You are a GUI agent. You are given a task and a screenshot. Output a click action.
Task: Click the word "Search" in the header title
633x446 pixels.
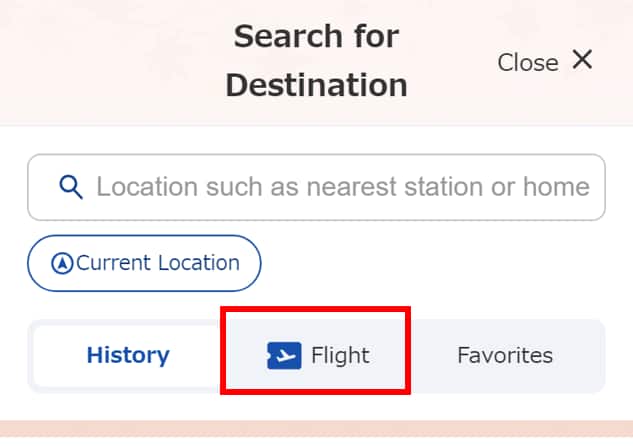(285, 37)
